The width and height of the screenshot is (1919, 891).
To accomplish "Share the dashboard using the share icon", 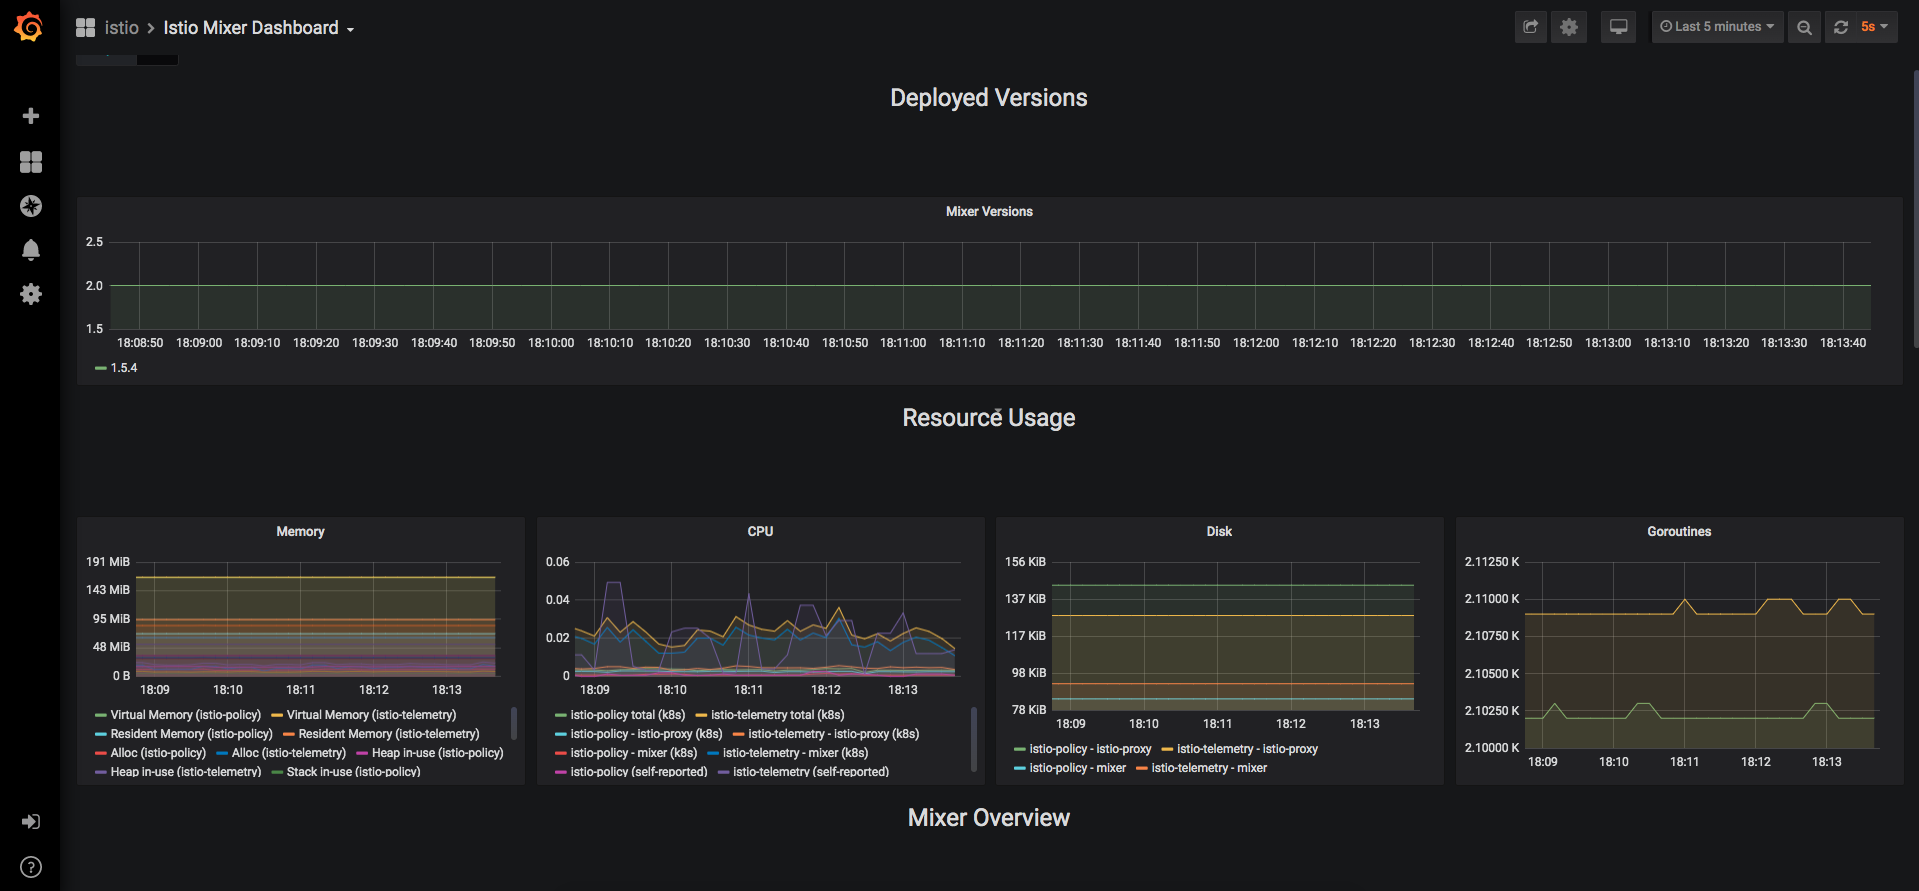I will (1530, 27).
